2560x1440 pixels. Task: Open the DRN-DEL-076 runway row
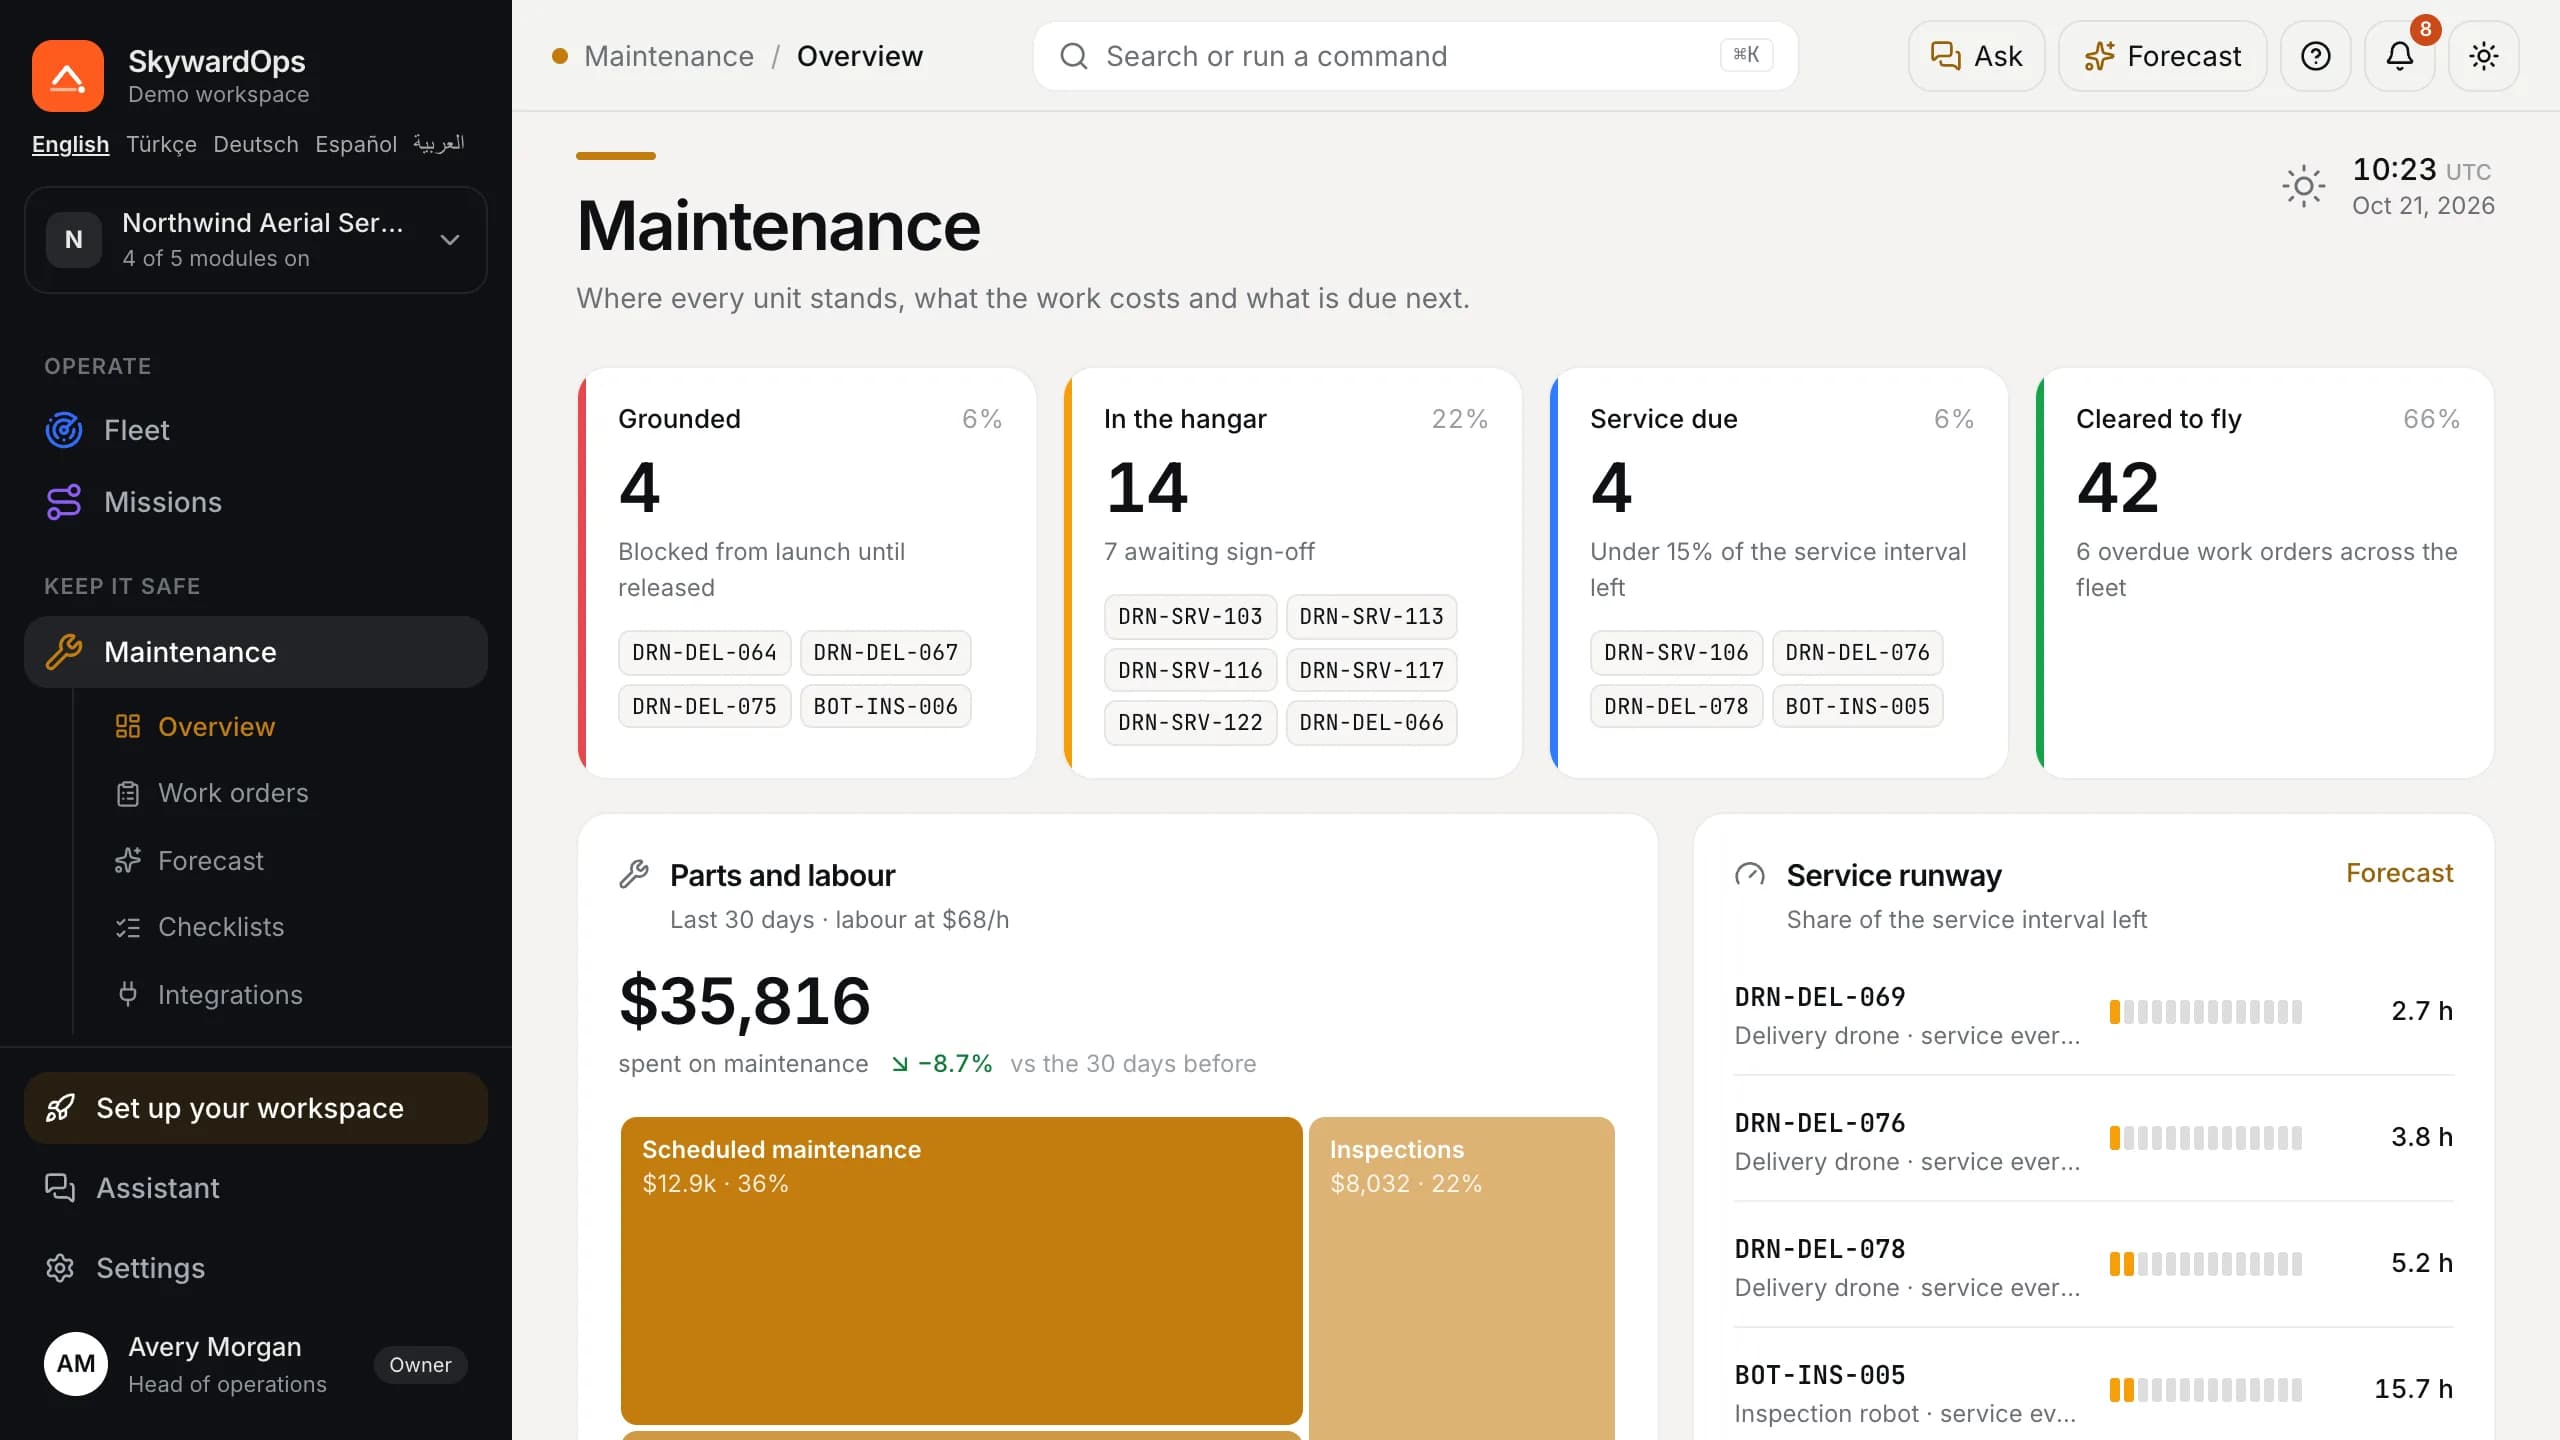point(2094,1138)
